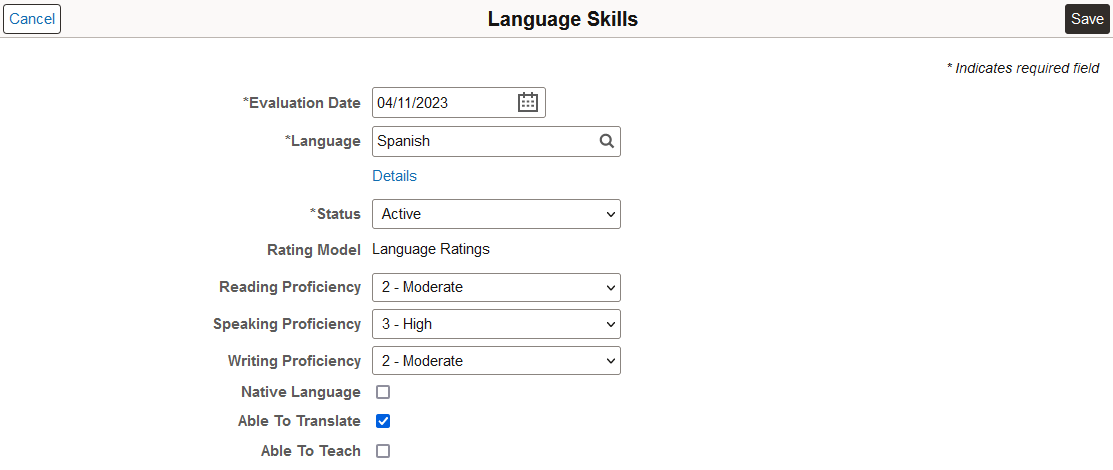1113x470 pixels.
Task: Select the Language Skills page title
Action: [x=563, y=19]
